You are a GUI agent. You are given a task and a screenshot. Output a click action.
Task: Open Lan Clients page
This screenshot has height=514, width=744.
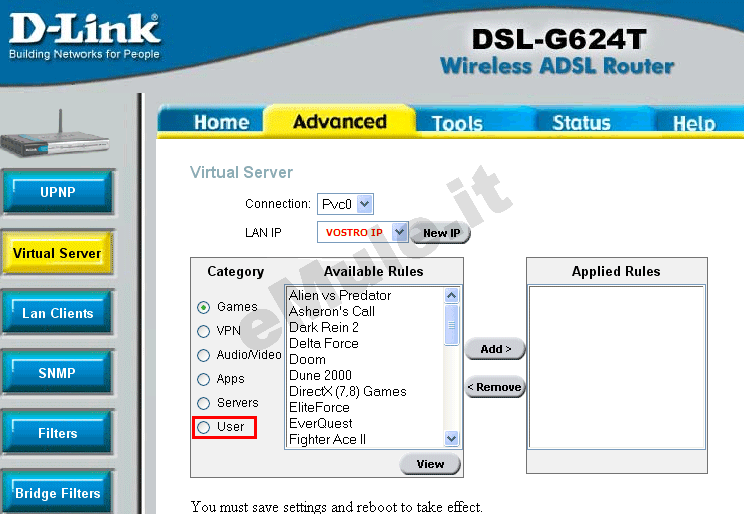click(x=58, y=313)
